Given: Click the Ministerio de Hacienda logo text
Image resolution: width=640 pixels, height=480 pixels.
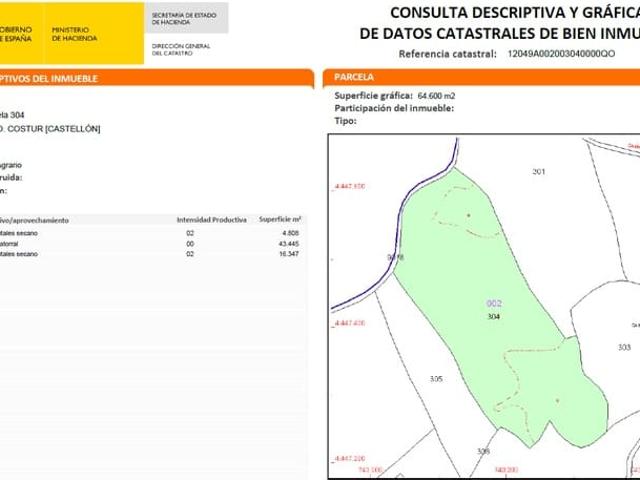Looking at the screenshot, I should (x=74, y=34).
